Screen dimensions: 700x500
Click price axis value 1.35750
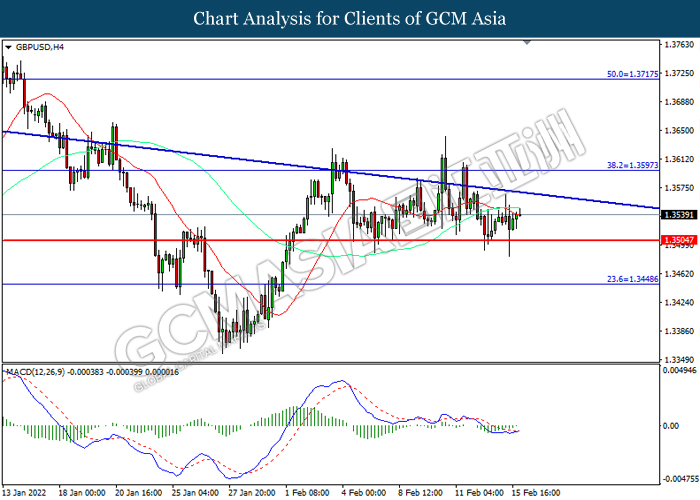pyautogui.click(x=679, y=188)
